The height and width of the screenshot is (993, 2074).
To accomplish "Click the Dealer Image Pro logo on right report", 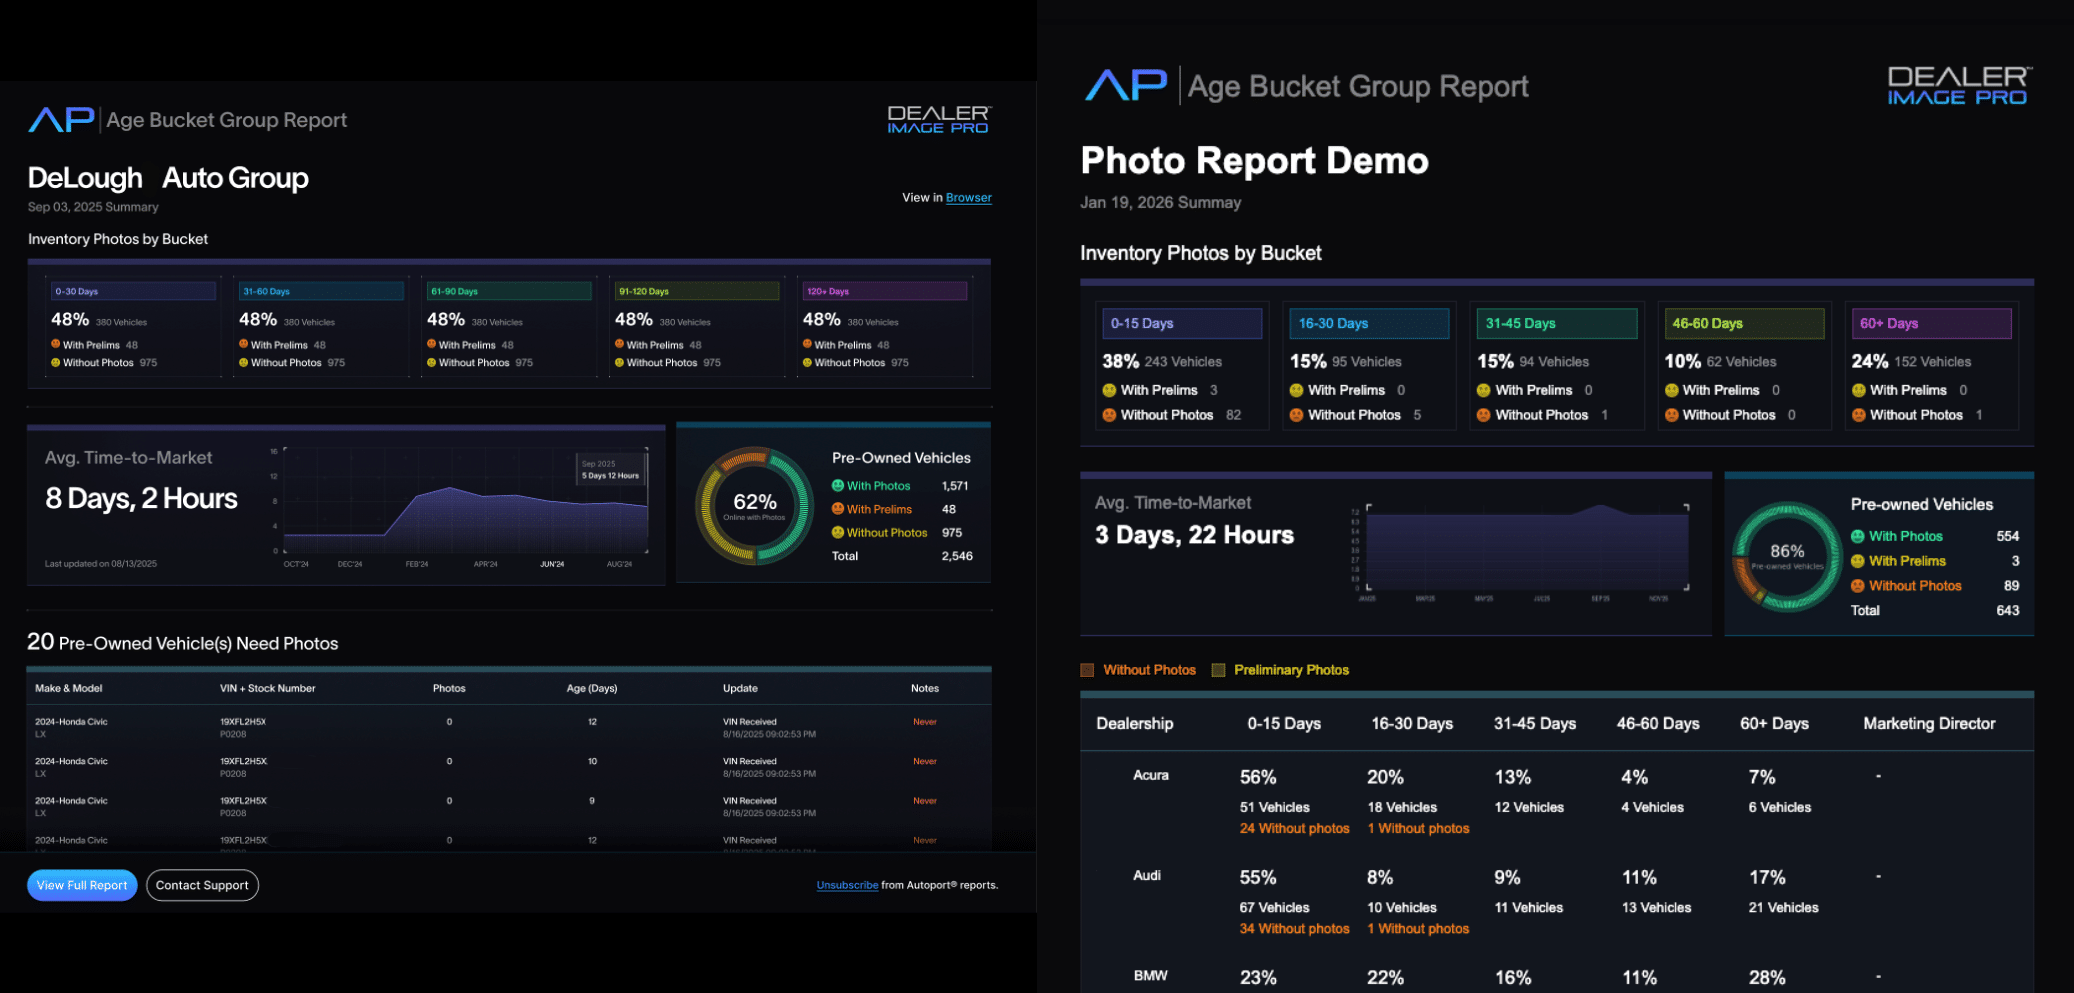I will pyautogui.click(x=1957, y=86).
